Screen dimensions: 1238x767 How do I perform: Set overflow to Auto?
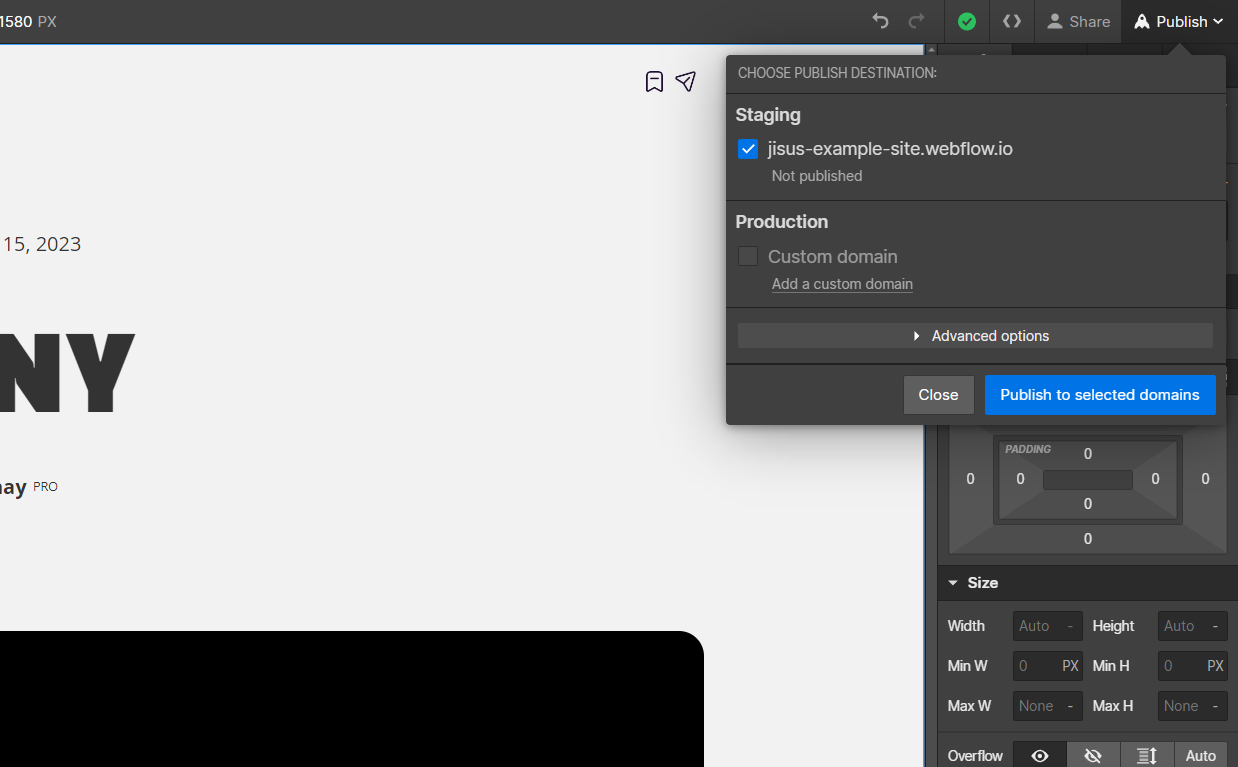click(x=1201, y=756)
